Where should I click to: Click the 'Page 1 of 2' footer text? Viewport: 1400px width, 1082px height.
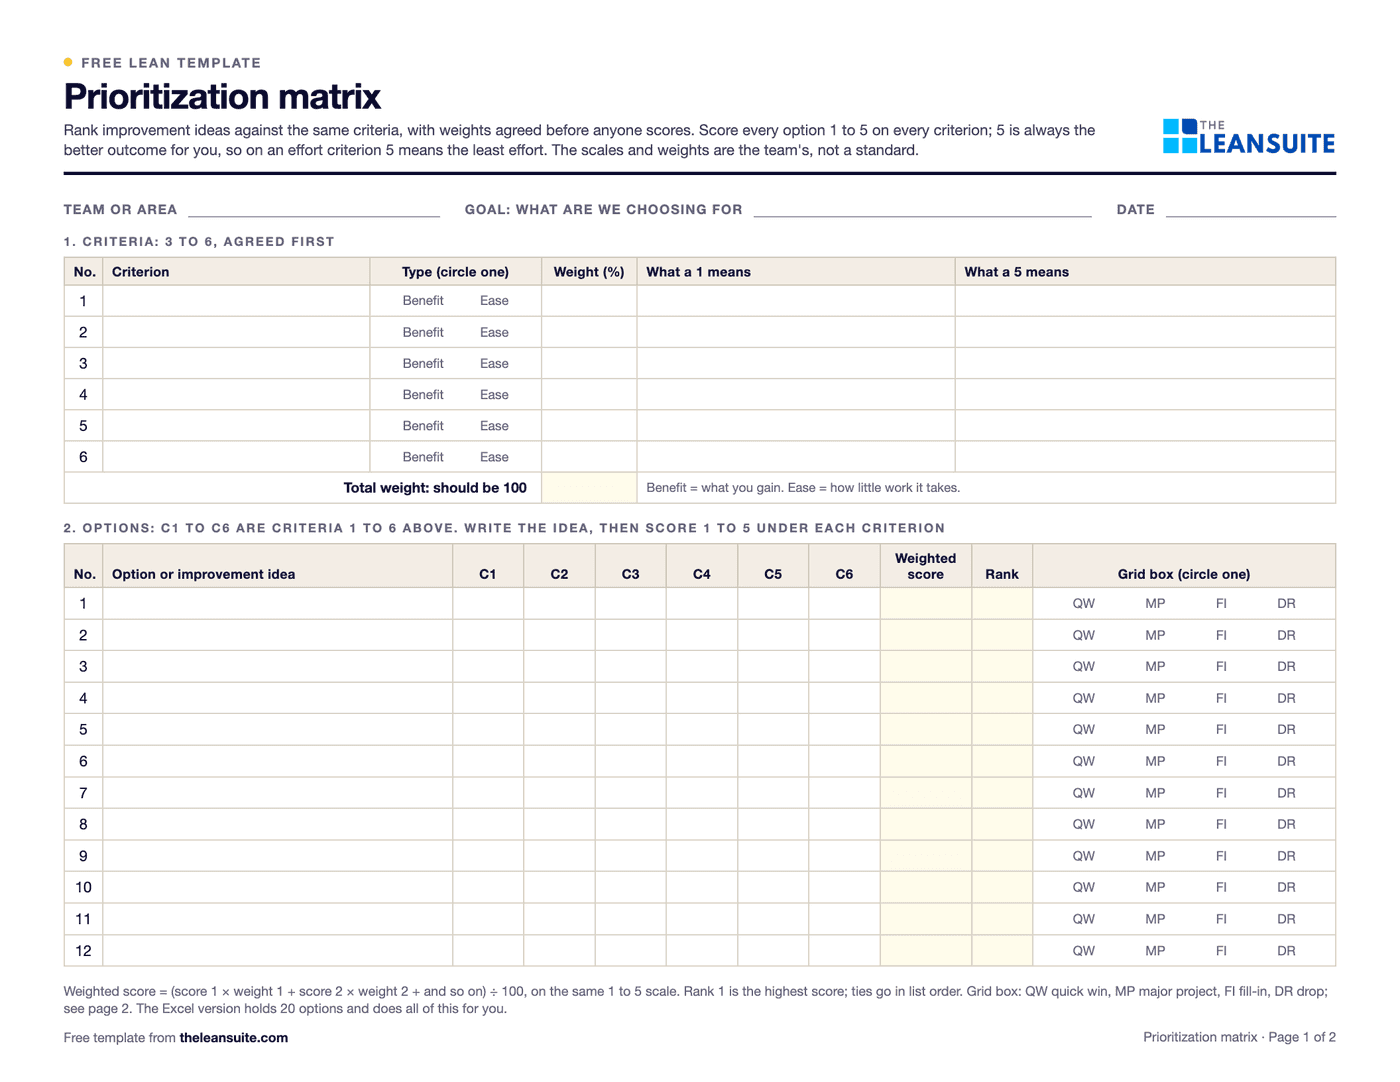(1302, 1038)
